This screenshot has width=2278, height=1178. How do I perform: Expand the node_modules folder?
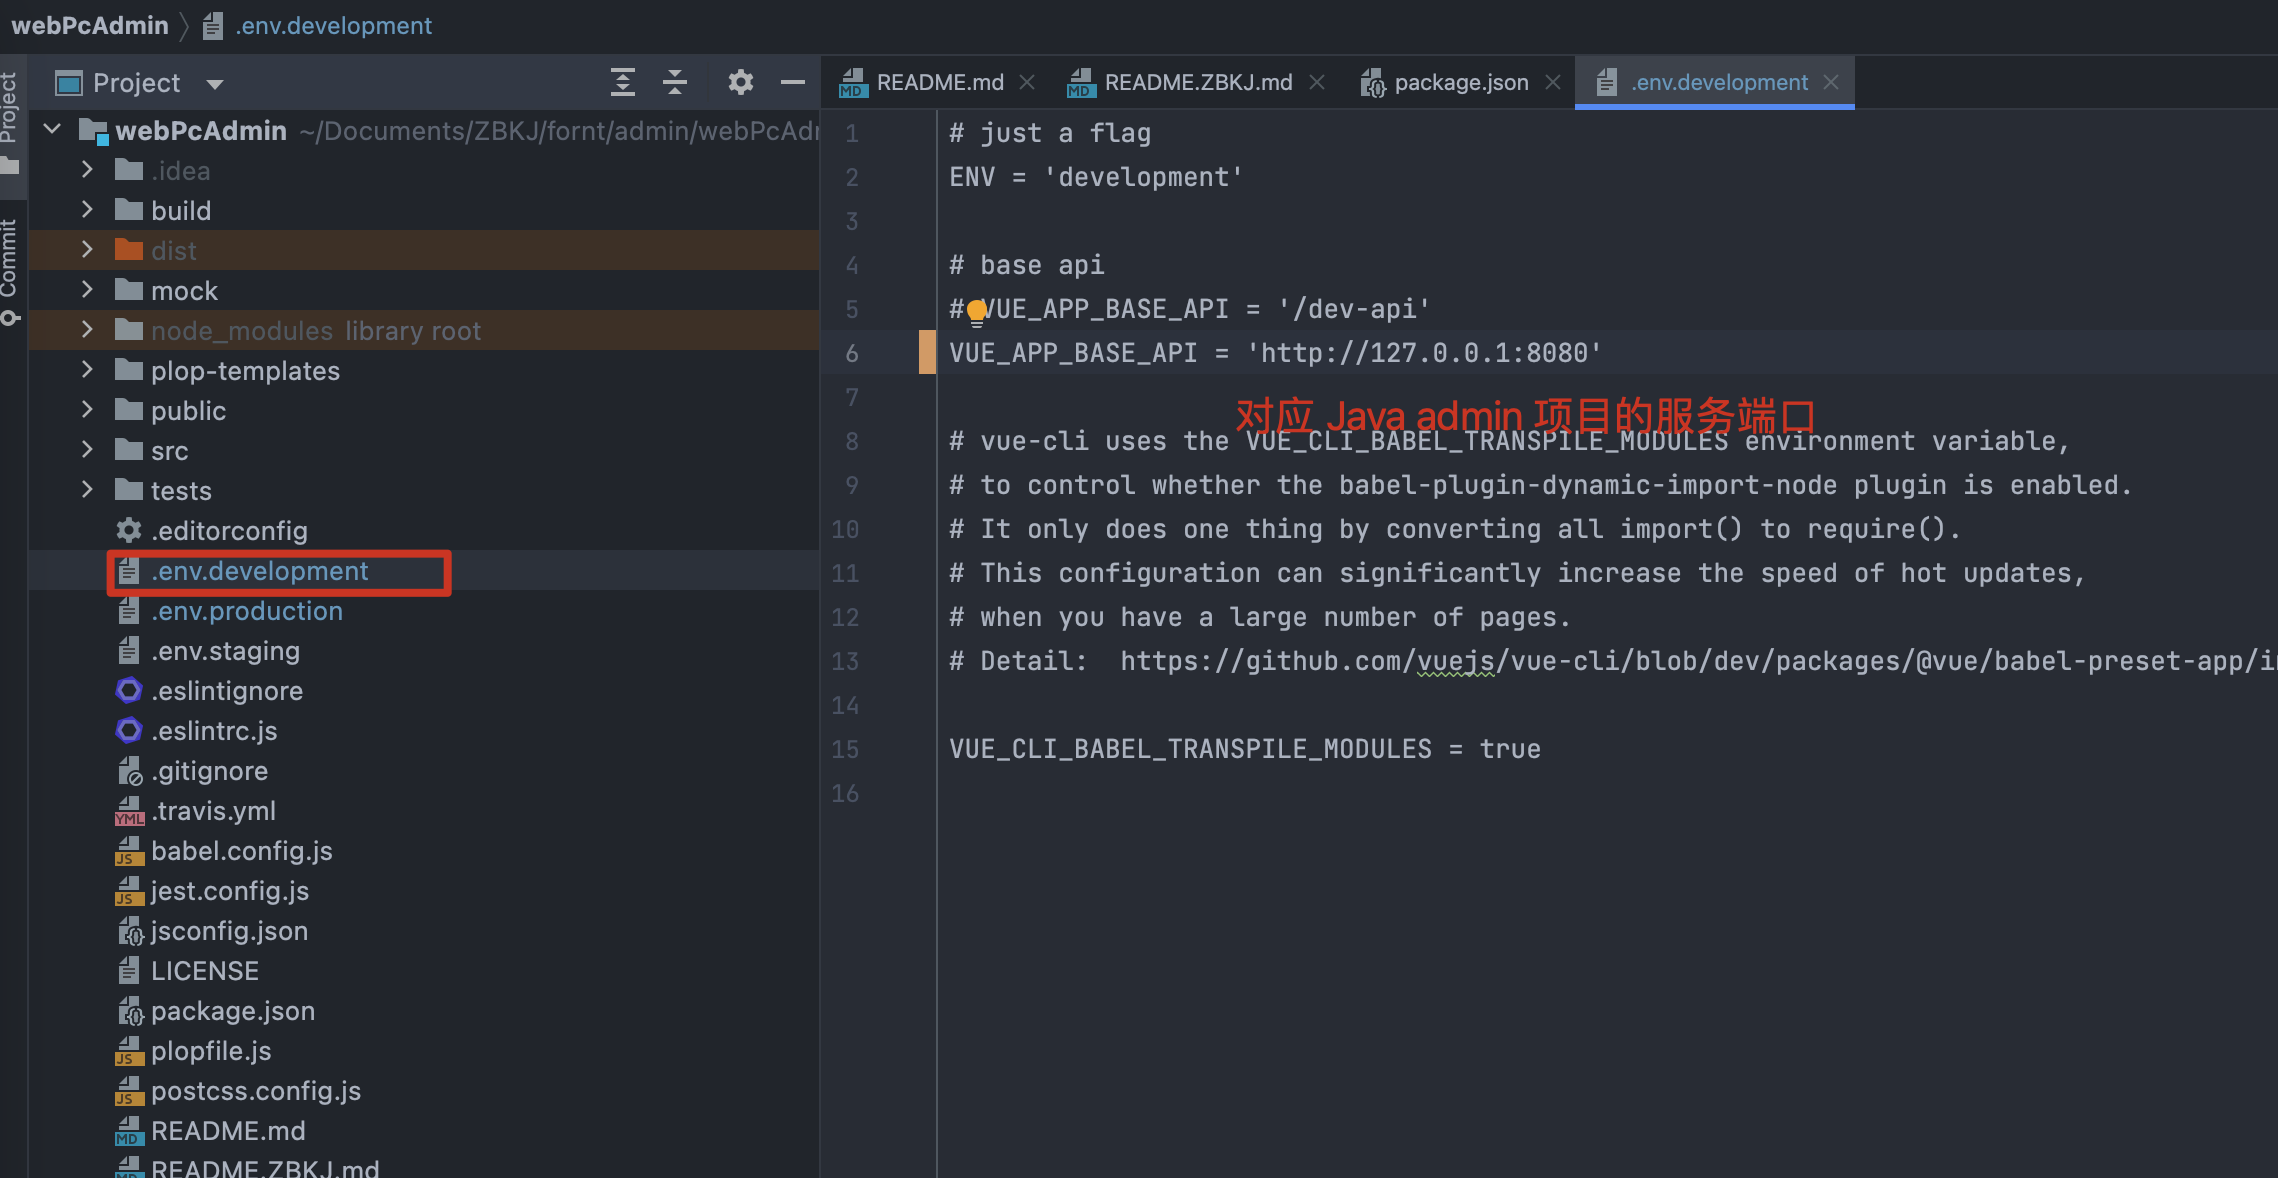click(x=86, y=330)
